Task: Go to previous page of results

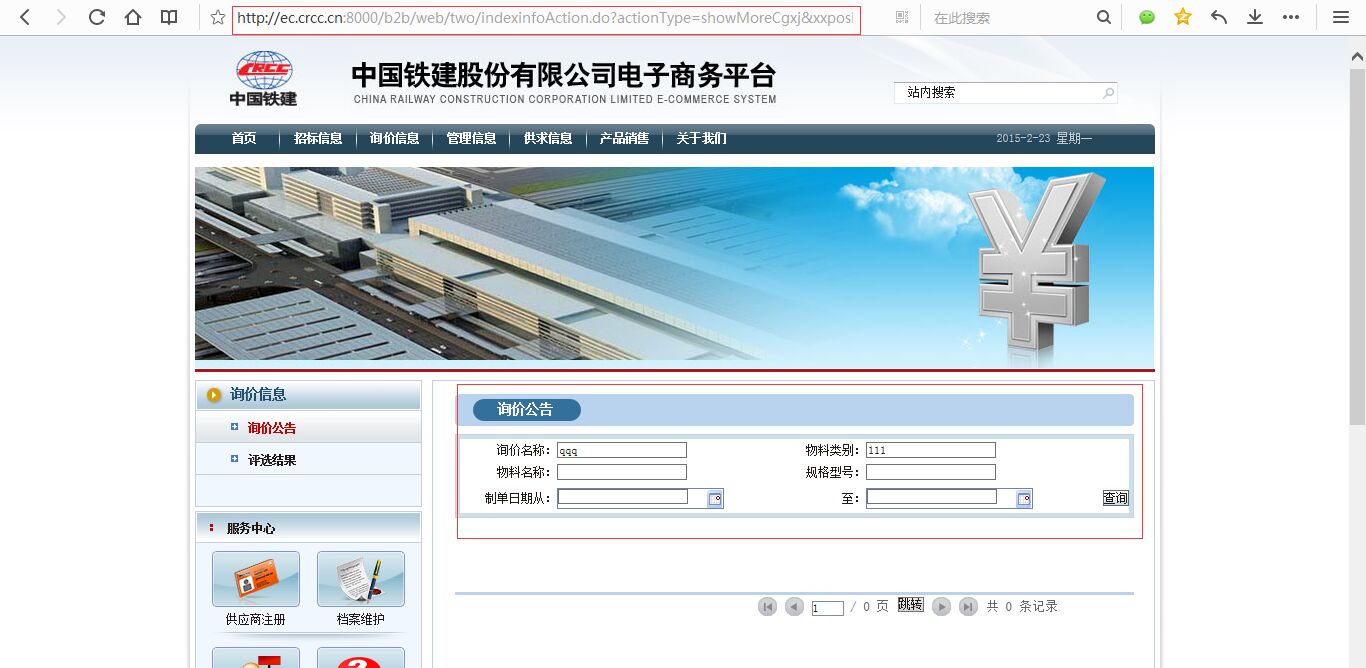Action: tap(794, 606)
